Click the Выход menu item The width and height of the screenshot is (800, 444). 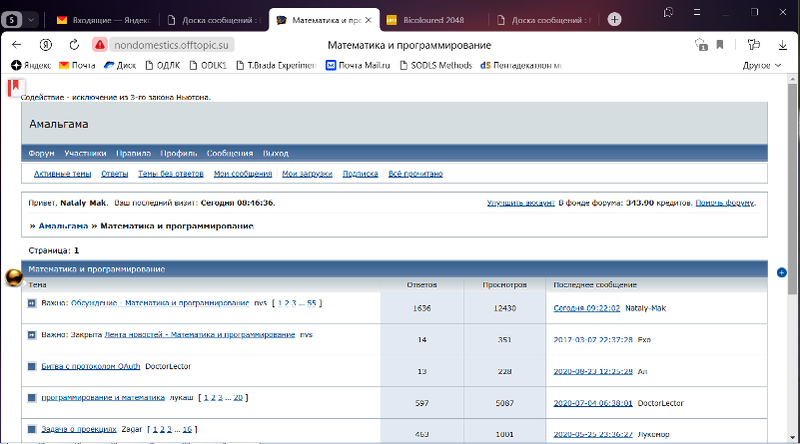coord(276,153)
